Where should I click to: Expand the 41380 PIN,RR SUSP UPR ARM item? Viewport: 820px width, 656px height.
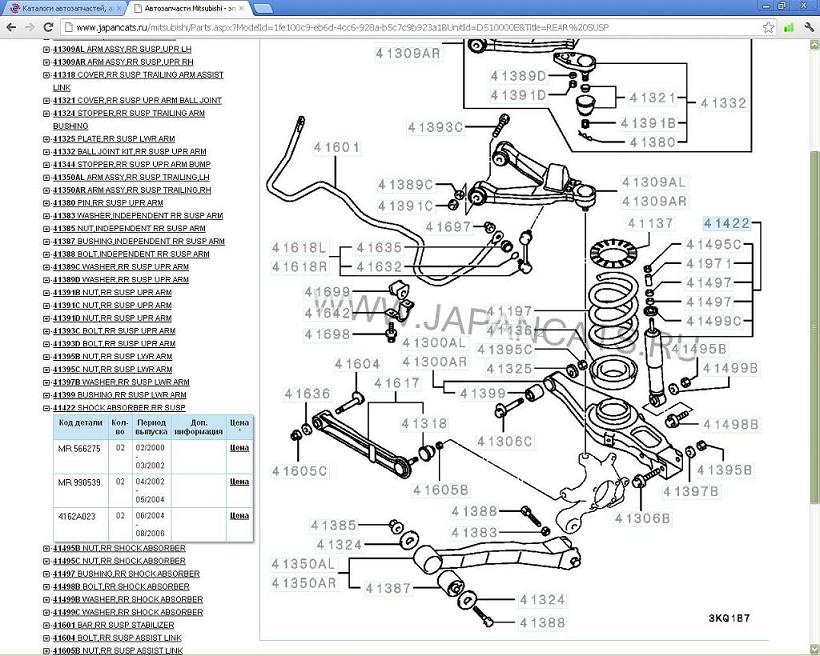pos(46,203)
